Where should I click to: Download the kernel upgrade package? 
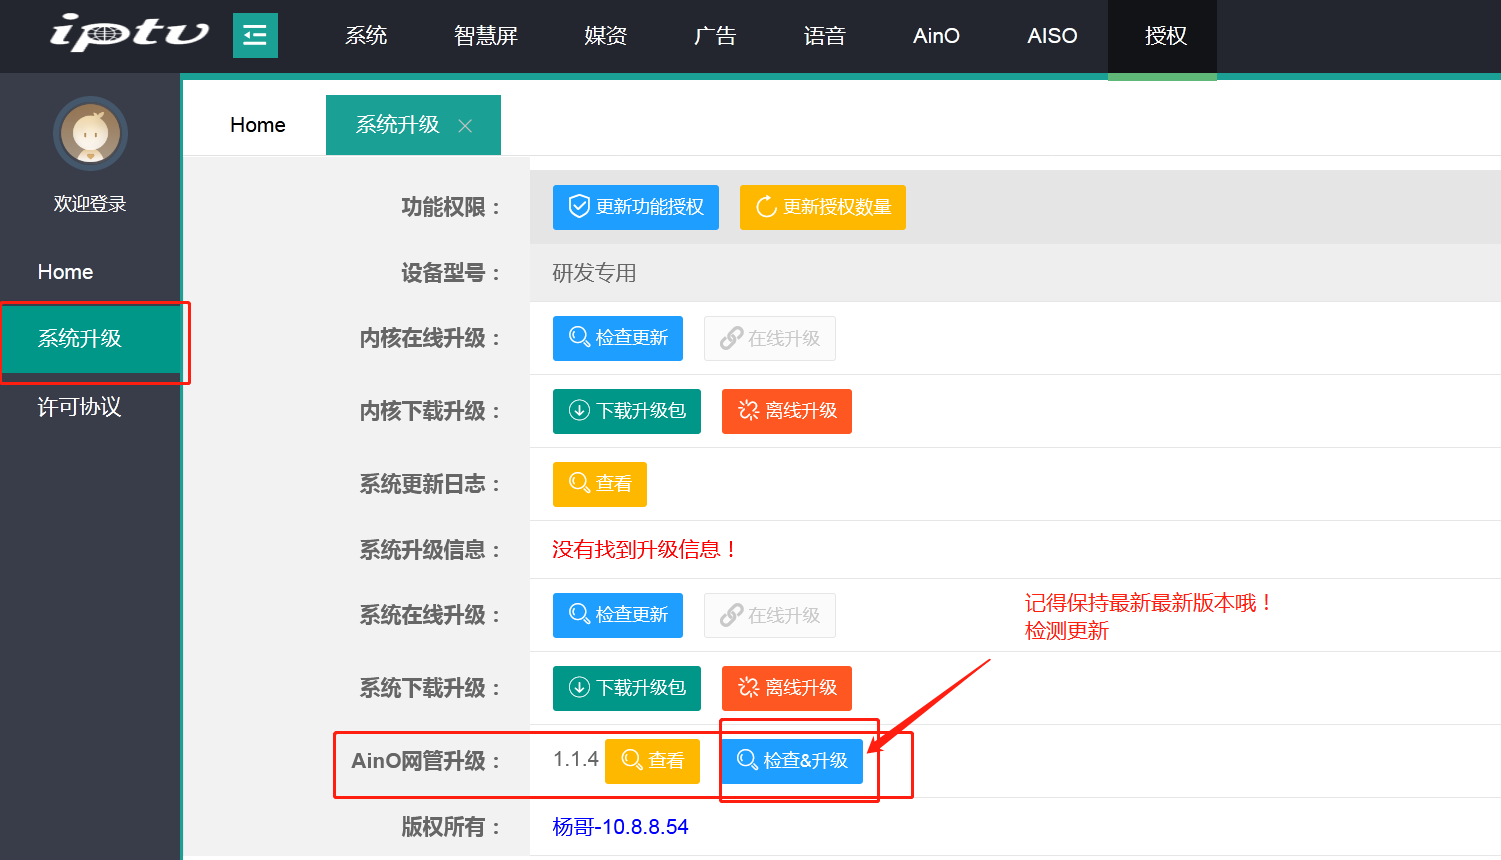point(626,411)
